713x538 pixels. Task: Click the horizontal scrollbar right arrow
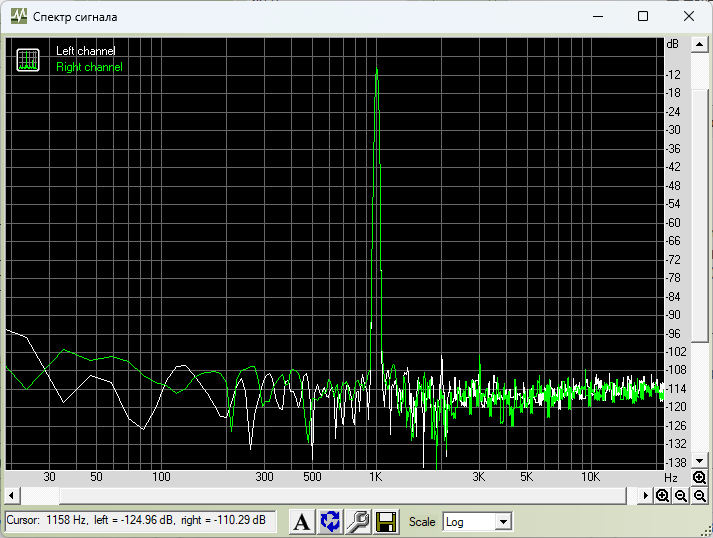pos(645,495)
